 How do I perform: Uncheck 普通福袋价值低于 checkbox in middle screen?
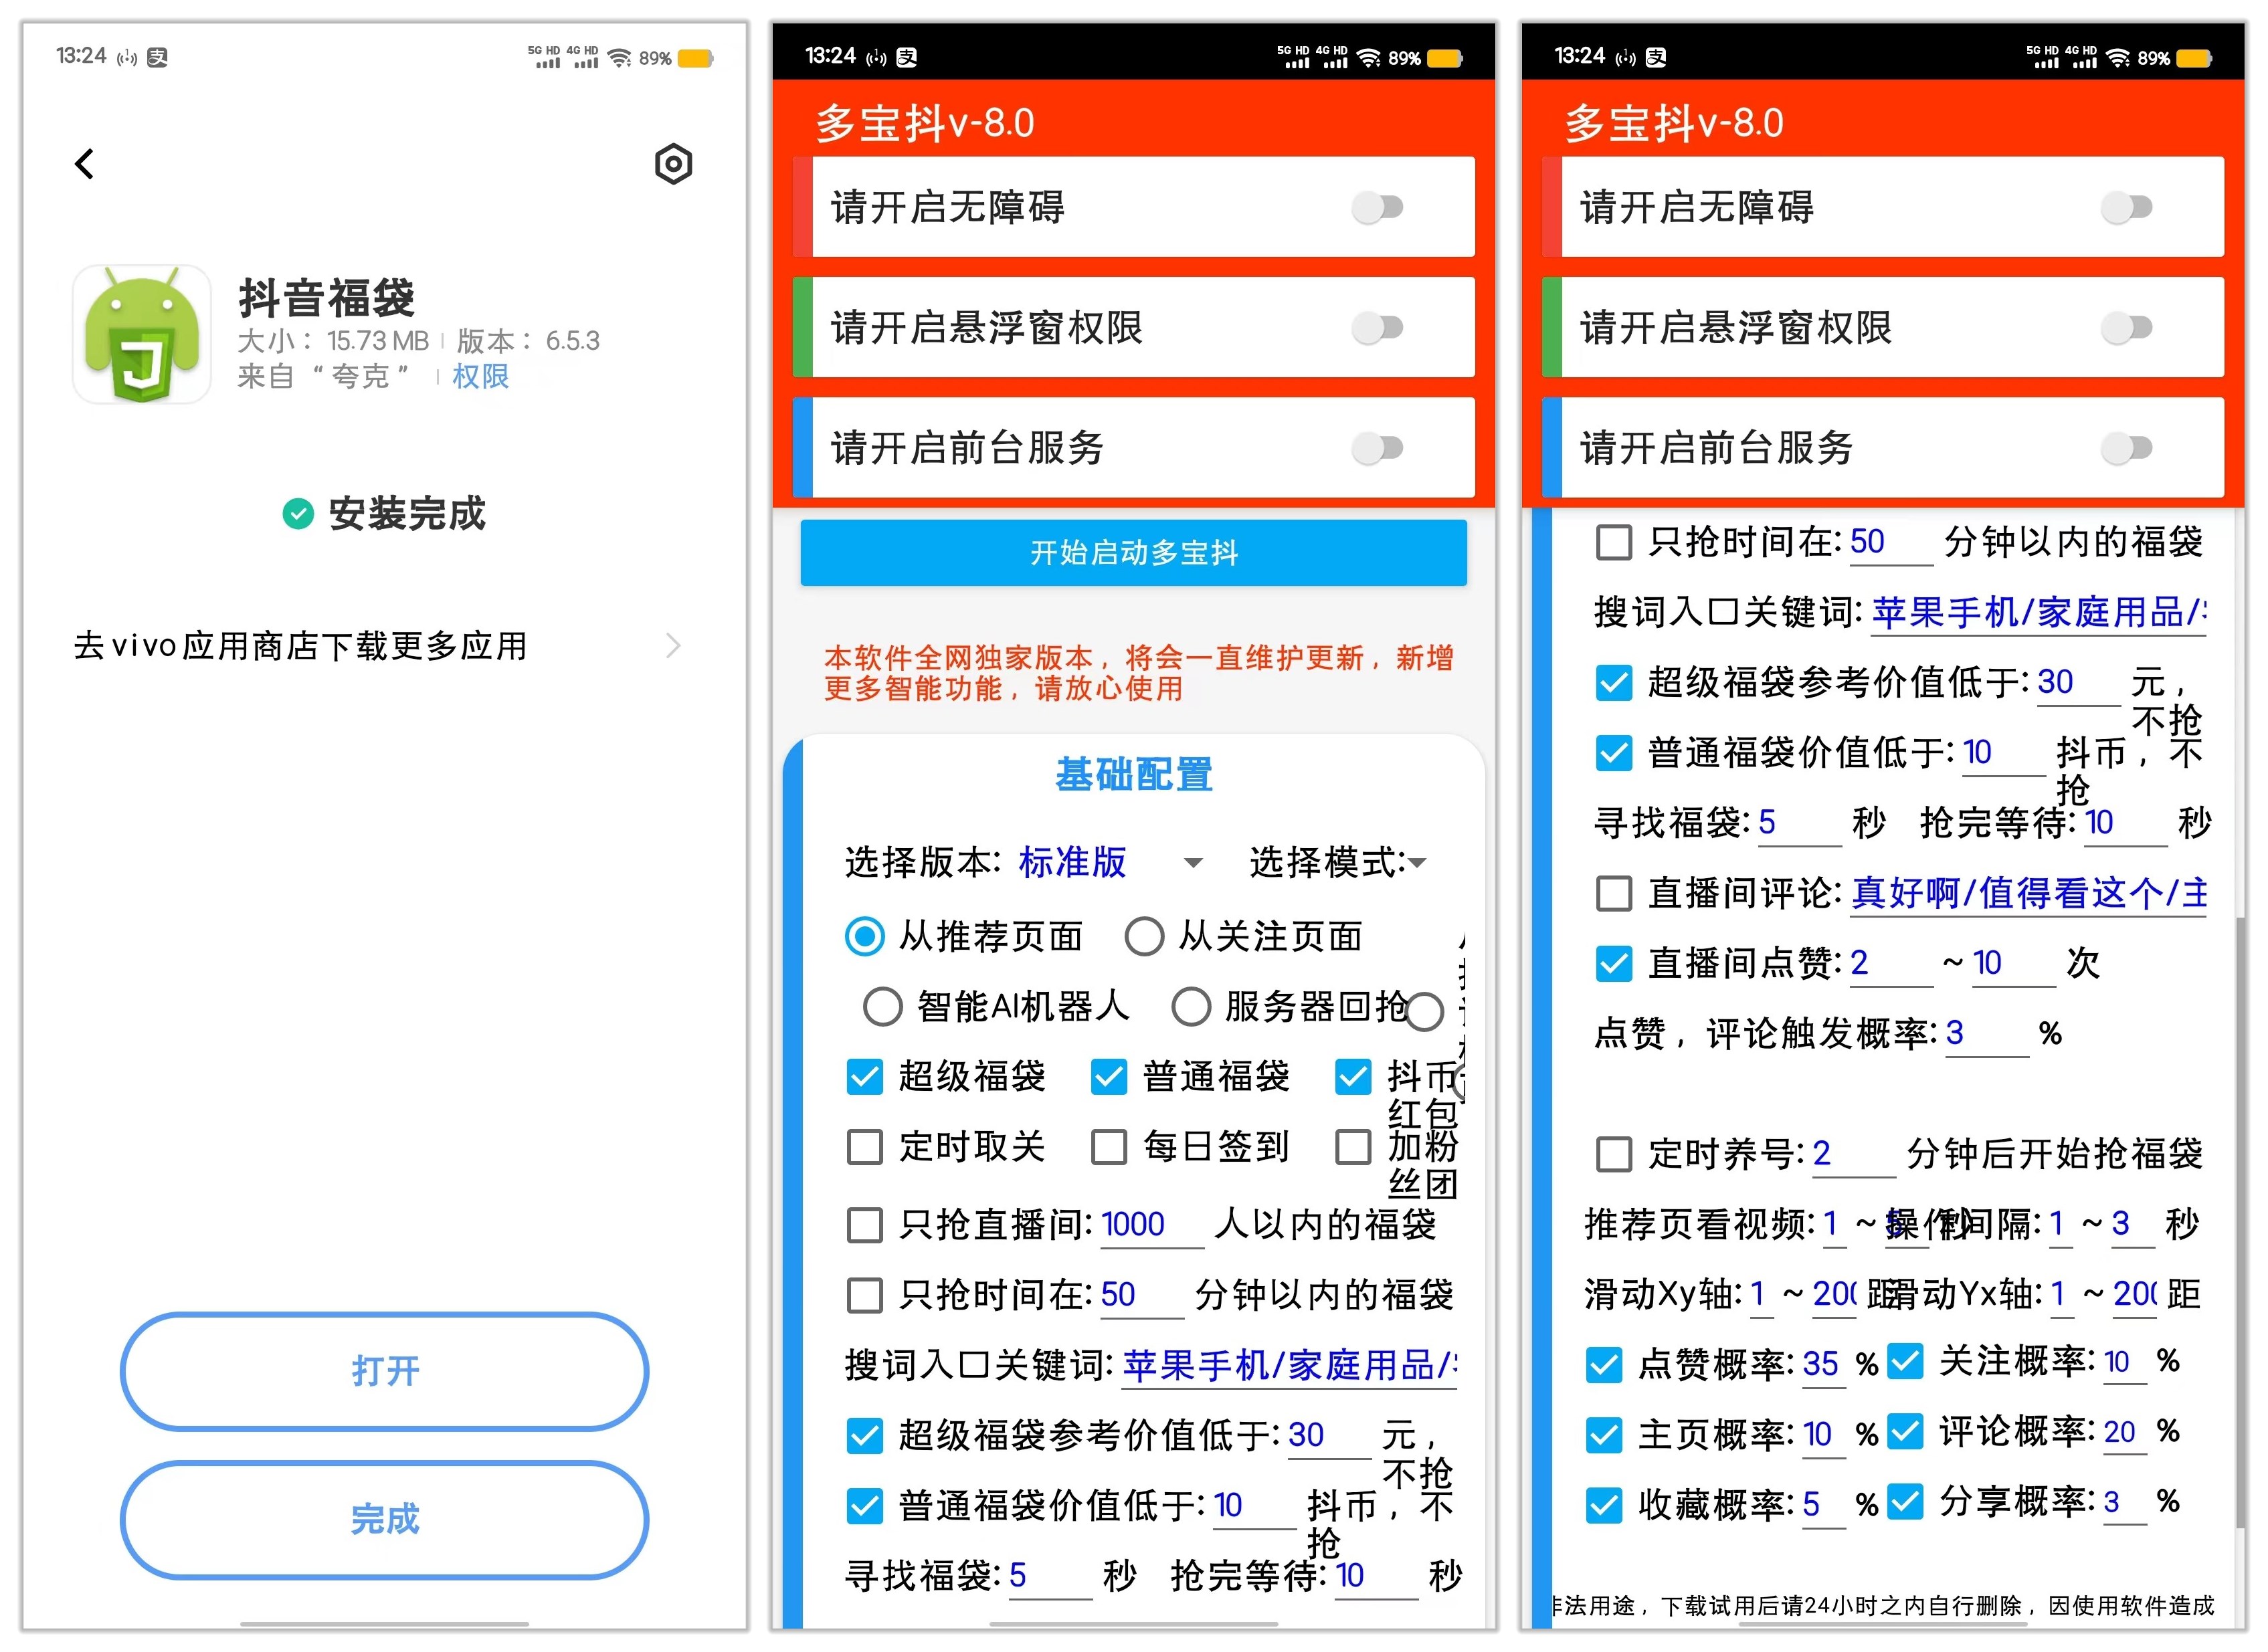click(x=865, y=1506)
